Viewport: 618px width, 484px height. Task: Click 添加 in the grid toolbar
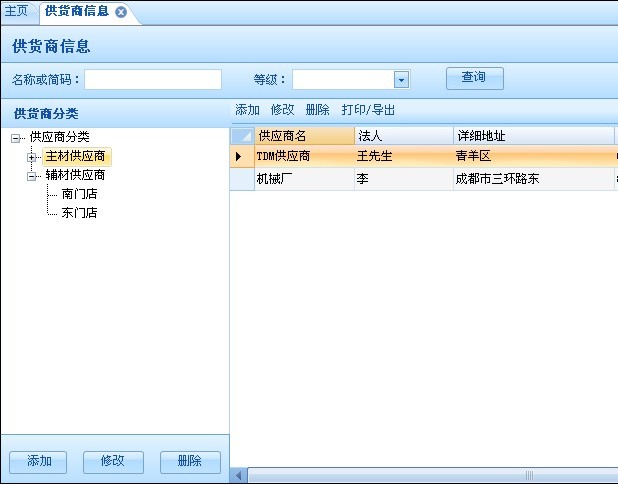tap(247, 110)
